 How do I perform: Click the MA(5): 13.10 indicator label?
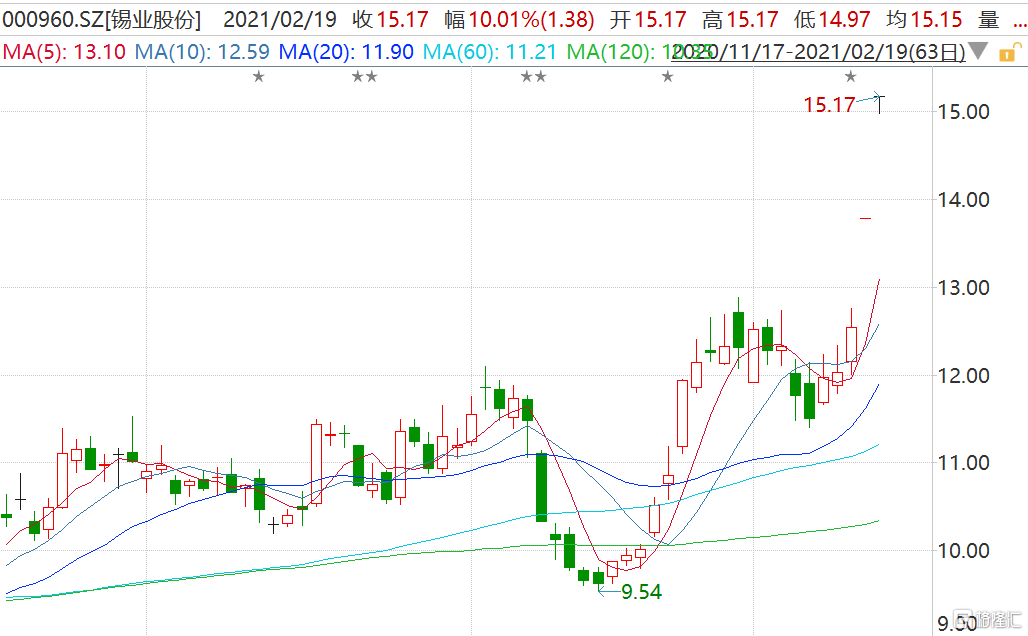click(x=64, y=52)
